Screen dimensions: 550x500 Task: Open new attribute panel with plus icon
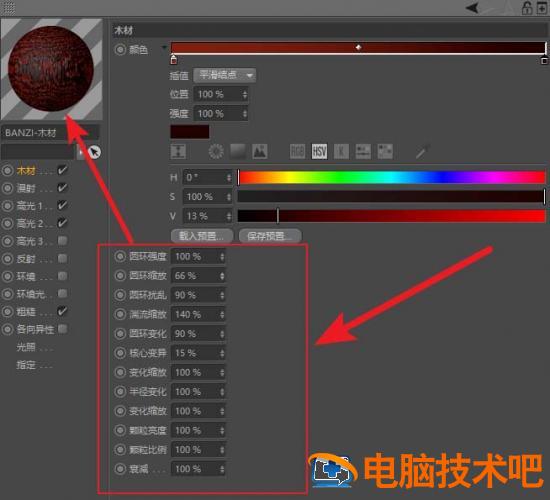pyautogui.click(x=542, y=8)
